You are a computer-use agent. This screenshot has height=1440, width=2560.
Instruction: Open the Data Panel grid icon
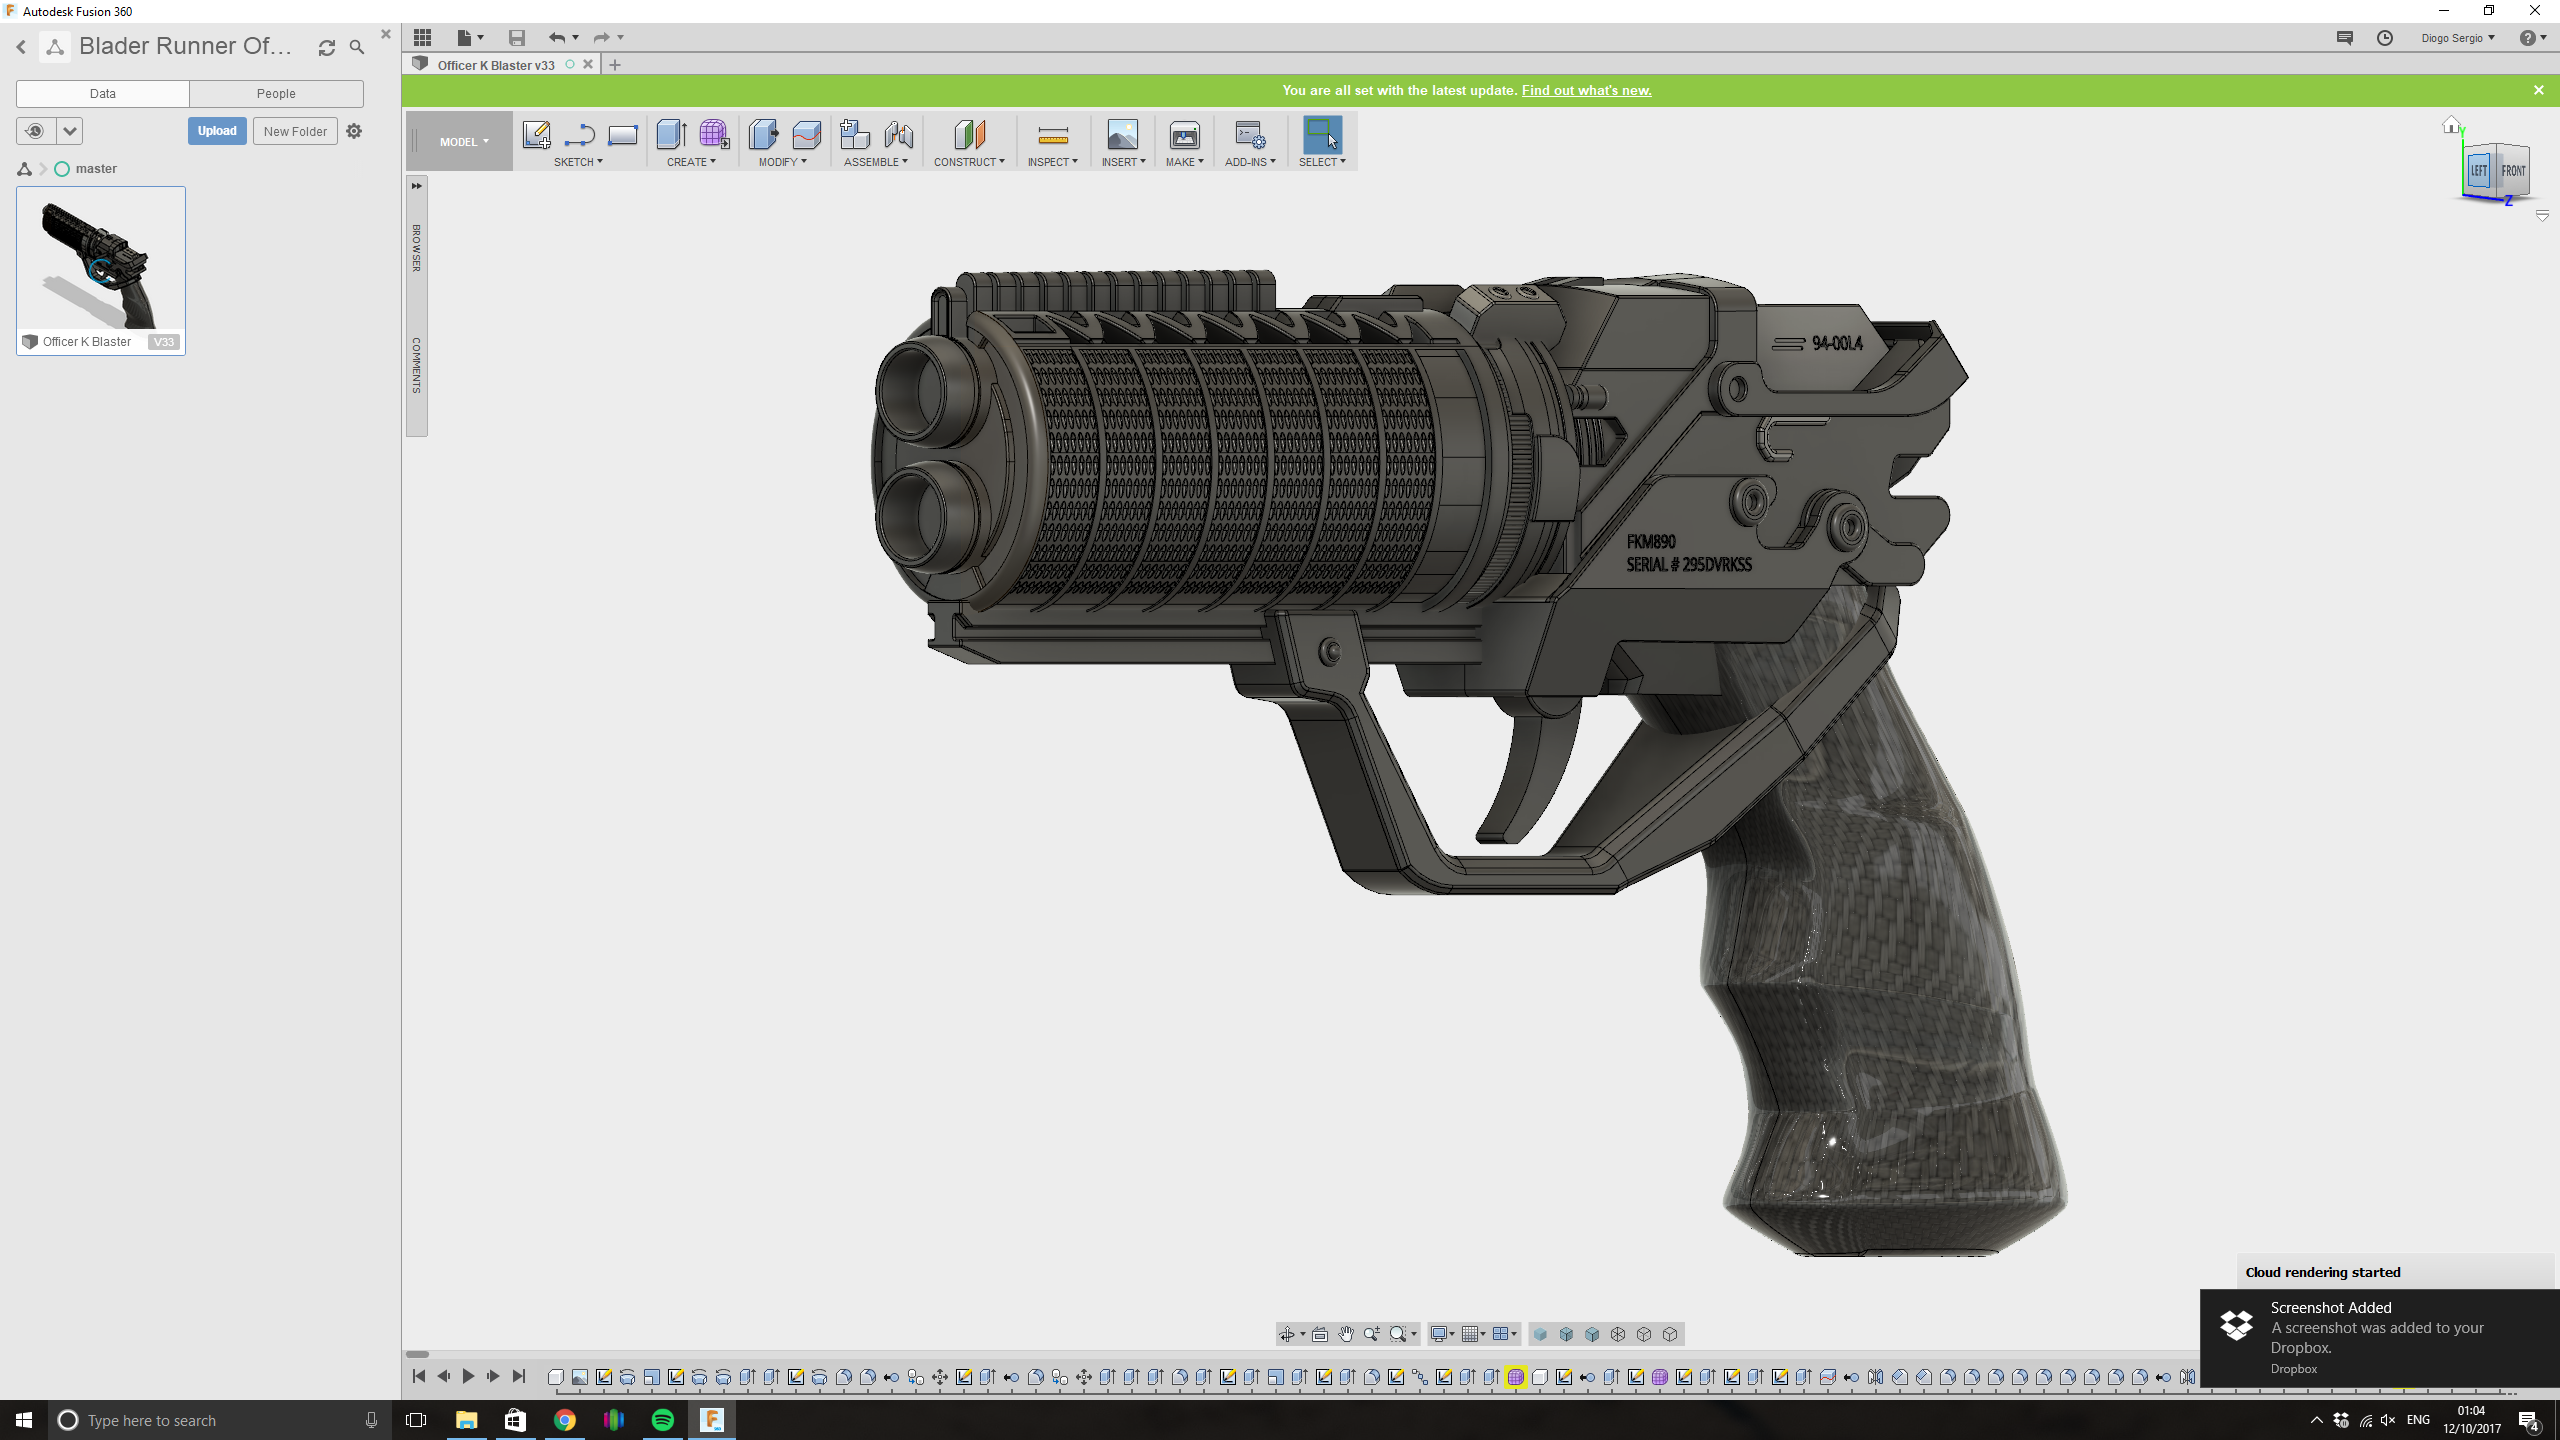coord(423,37)
